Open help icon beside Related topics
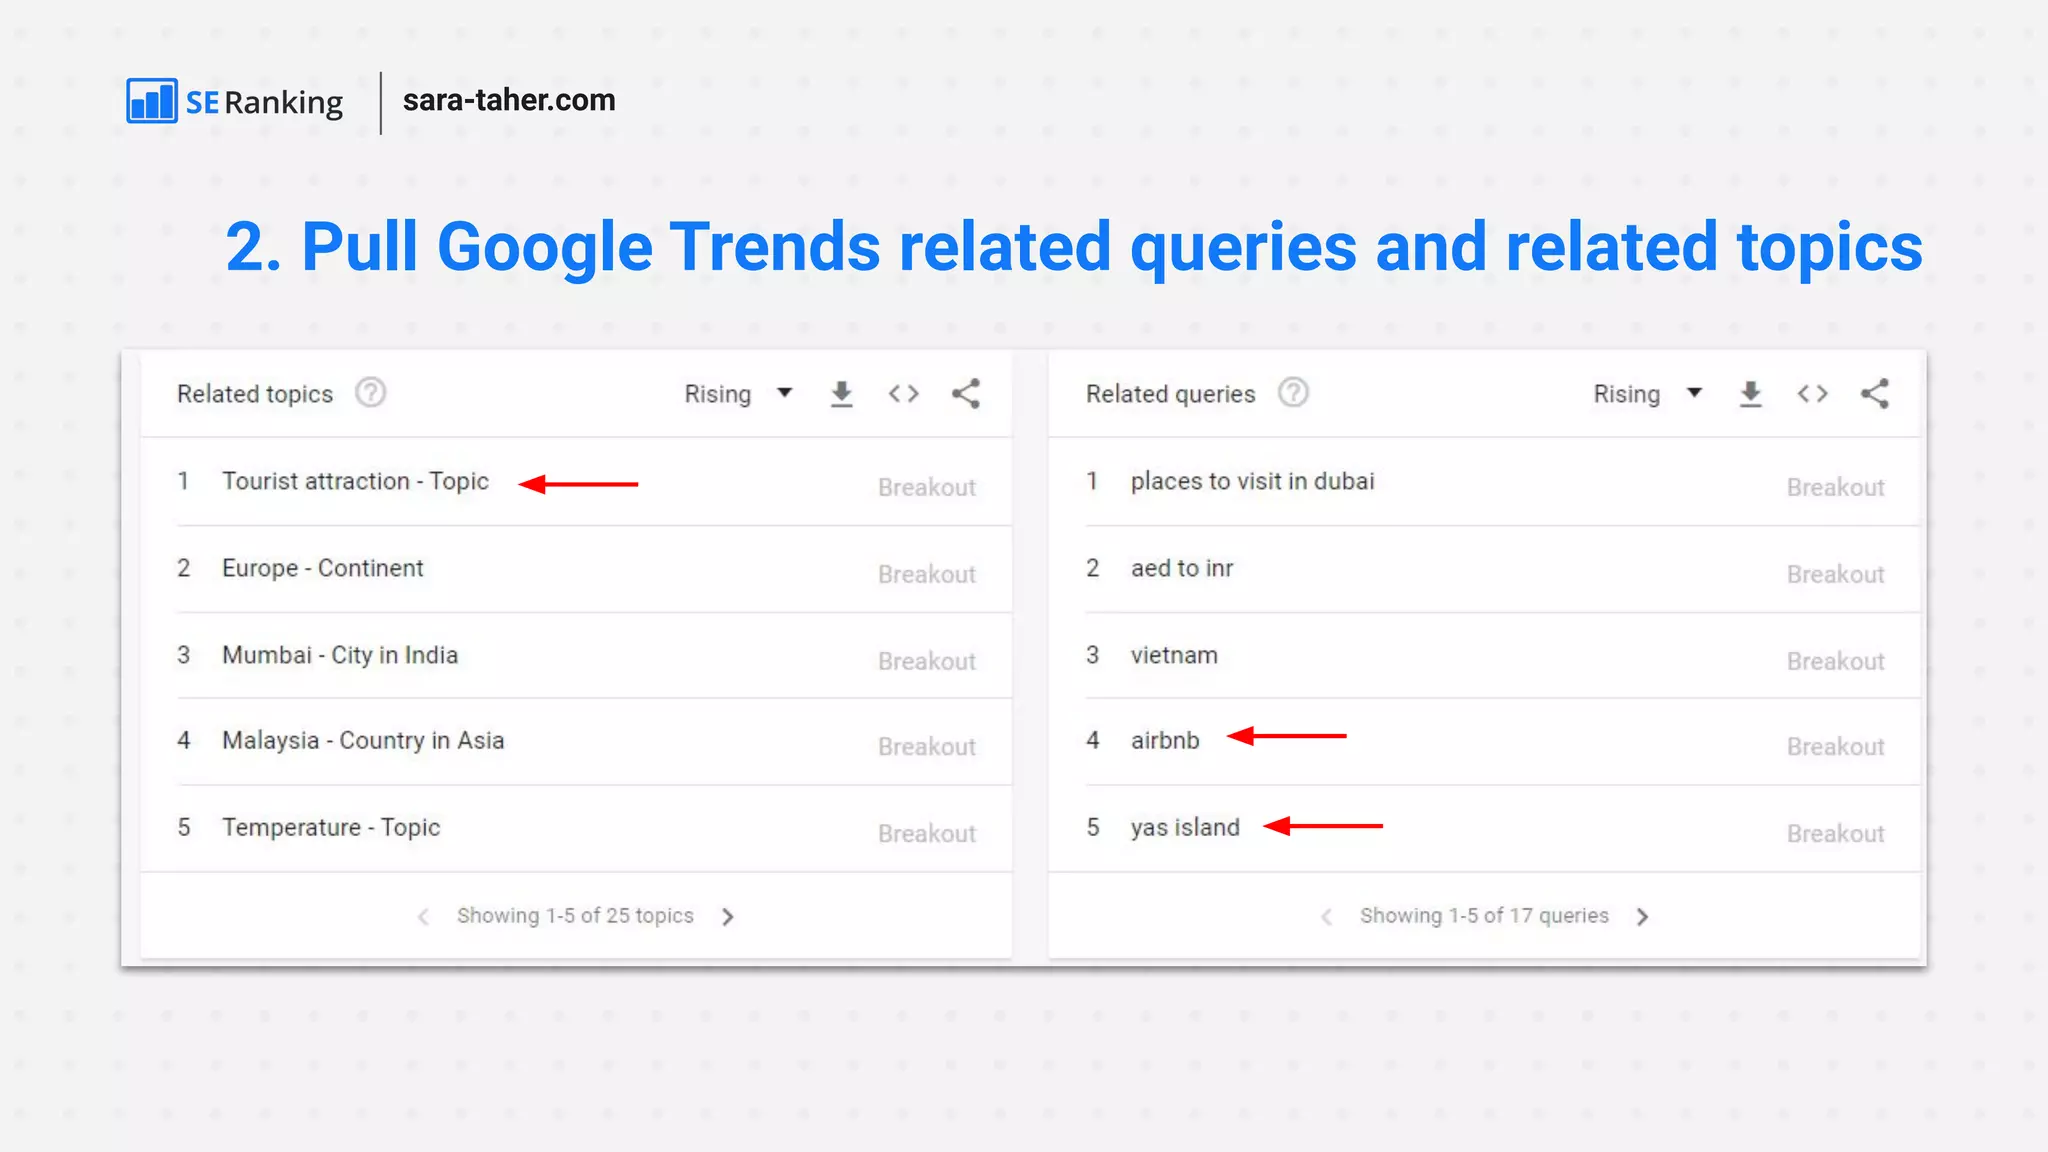This screenshot has height=1152, width=2048. (x=370, y=393)
